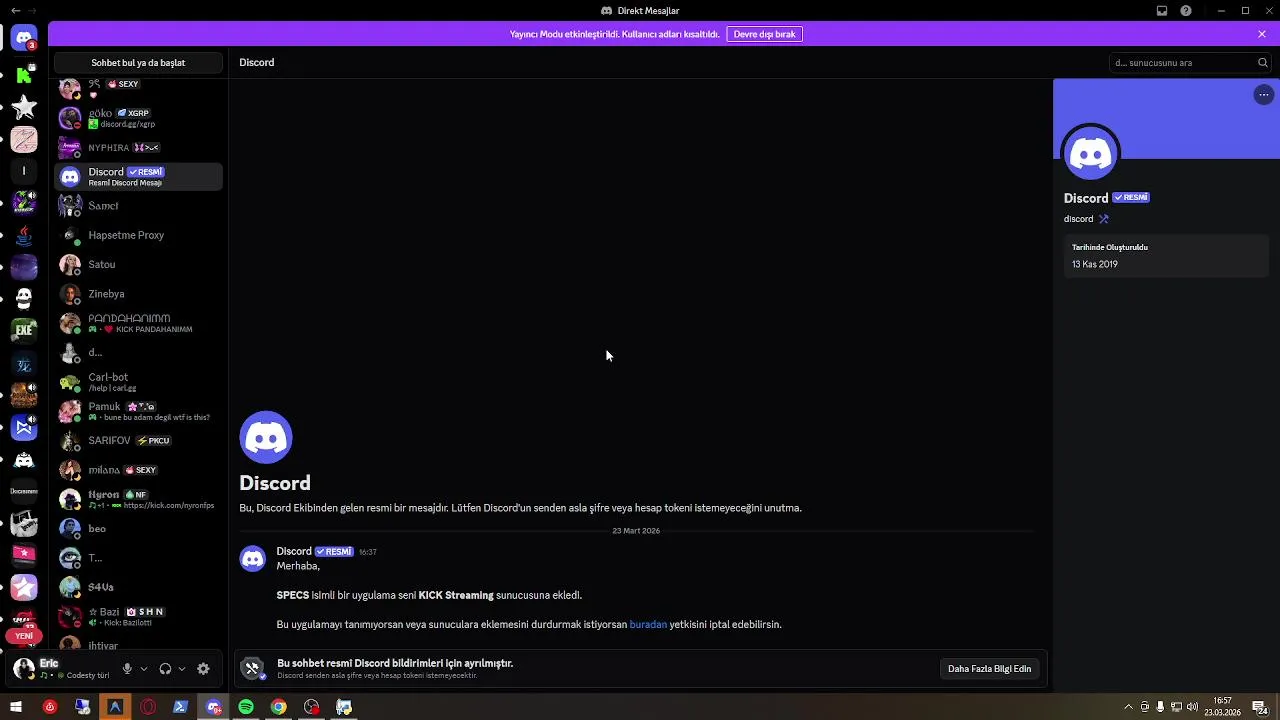
Task: Open milana direct message
Action: (138, 470)
